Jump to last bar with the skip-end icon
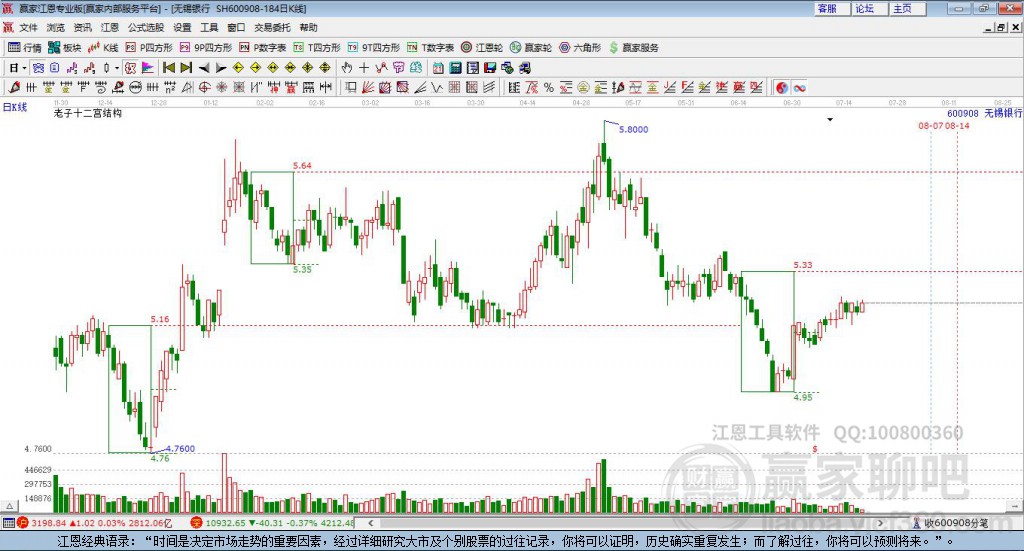This screenshot has height=551, width=1024. pyautogui.click(x=186, y=68)
